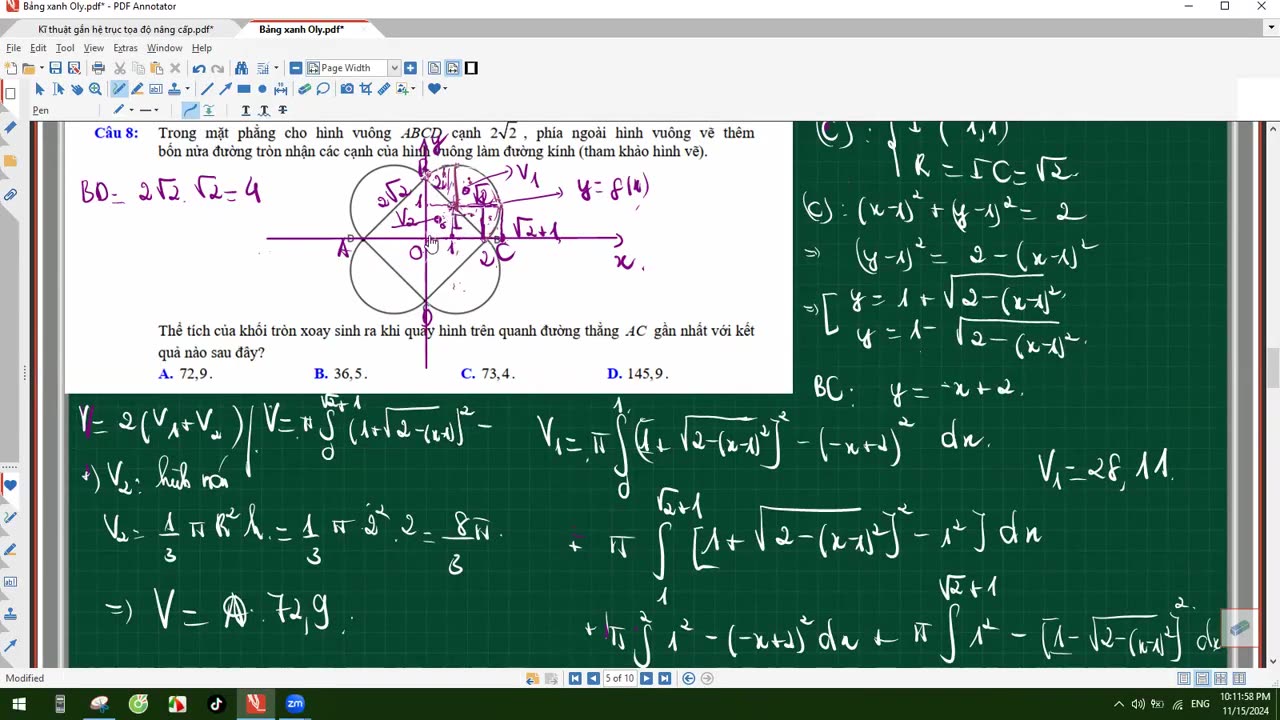
Task: Toggle fit page width view button
Action: (x=453, y=68)
